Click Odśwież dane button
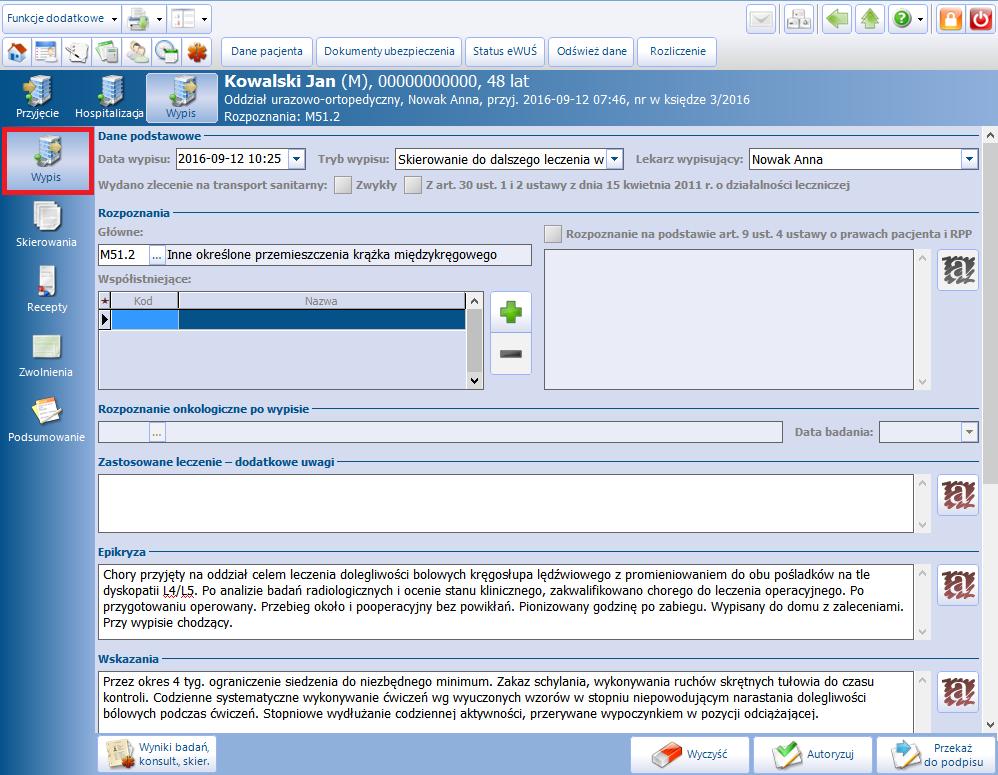Screen dimensions: 998x775 tap(592, 52)
